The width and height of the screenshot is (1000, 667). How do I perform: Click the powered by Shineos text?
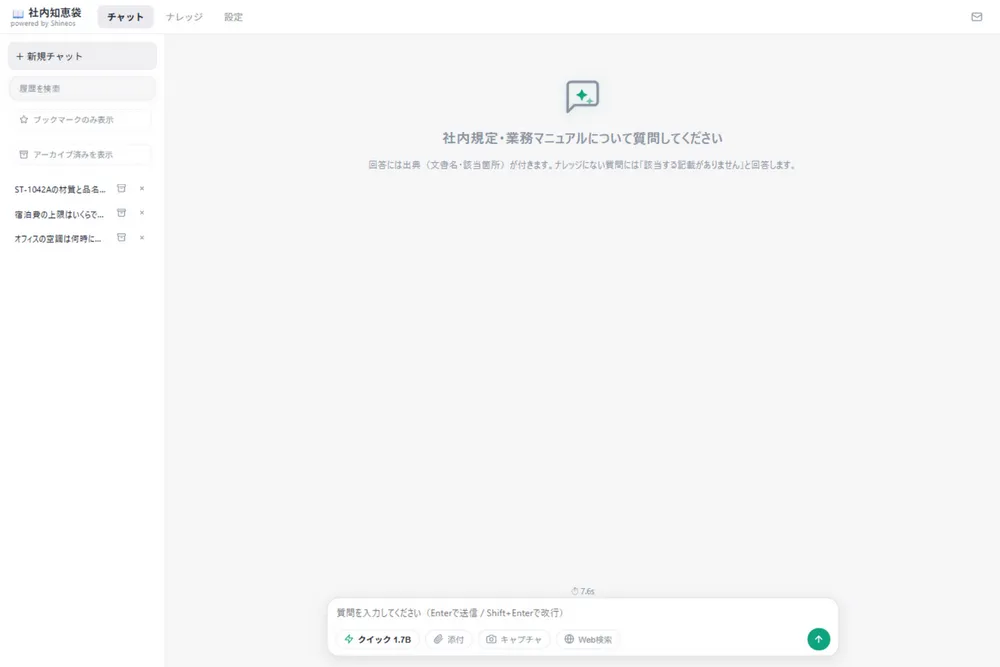click(43, 24)
